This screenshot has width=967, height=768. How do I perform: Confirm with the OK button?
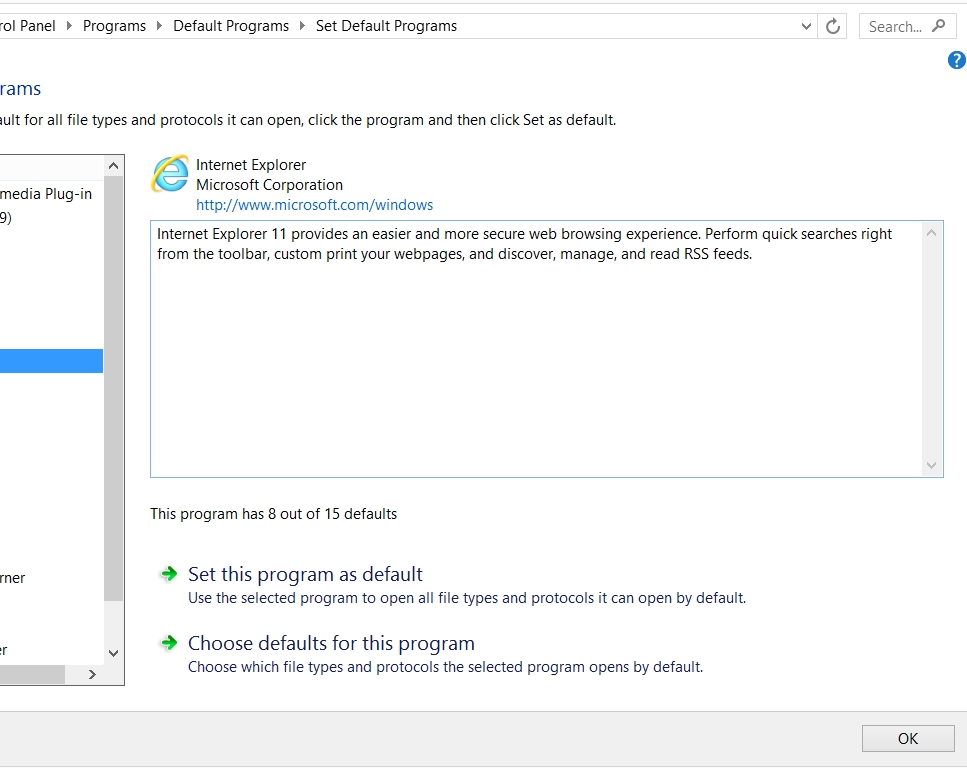pos(908,738)
